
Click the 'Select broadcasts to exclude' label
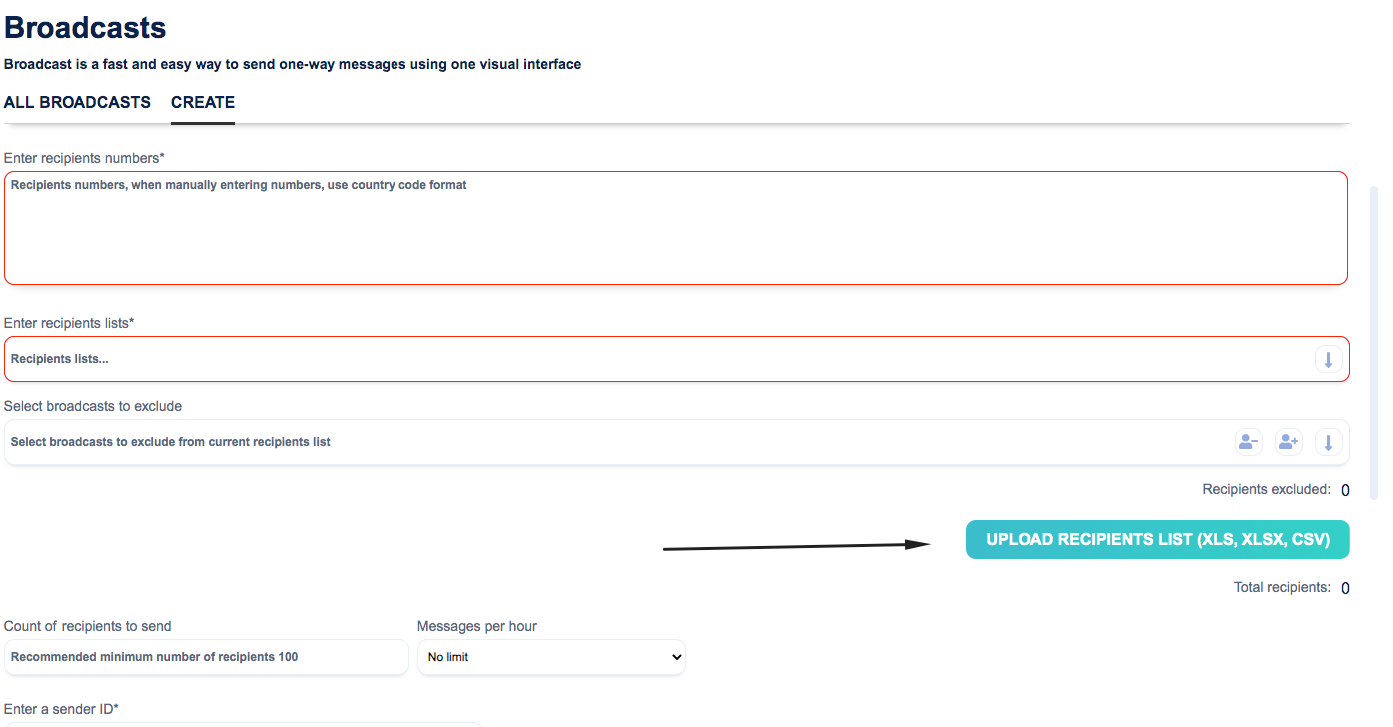pos(93,406)
